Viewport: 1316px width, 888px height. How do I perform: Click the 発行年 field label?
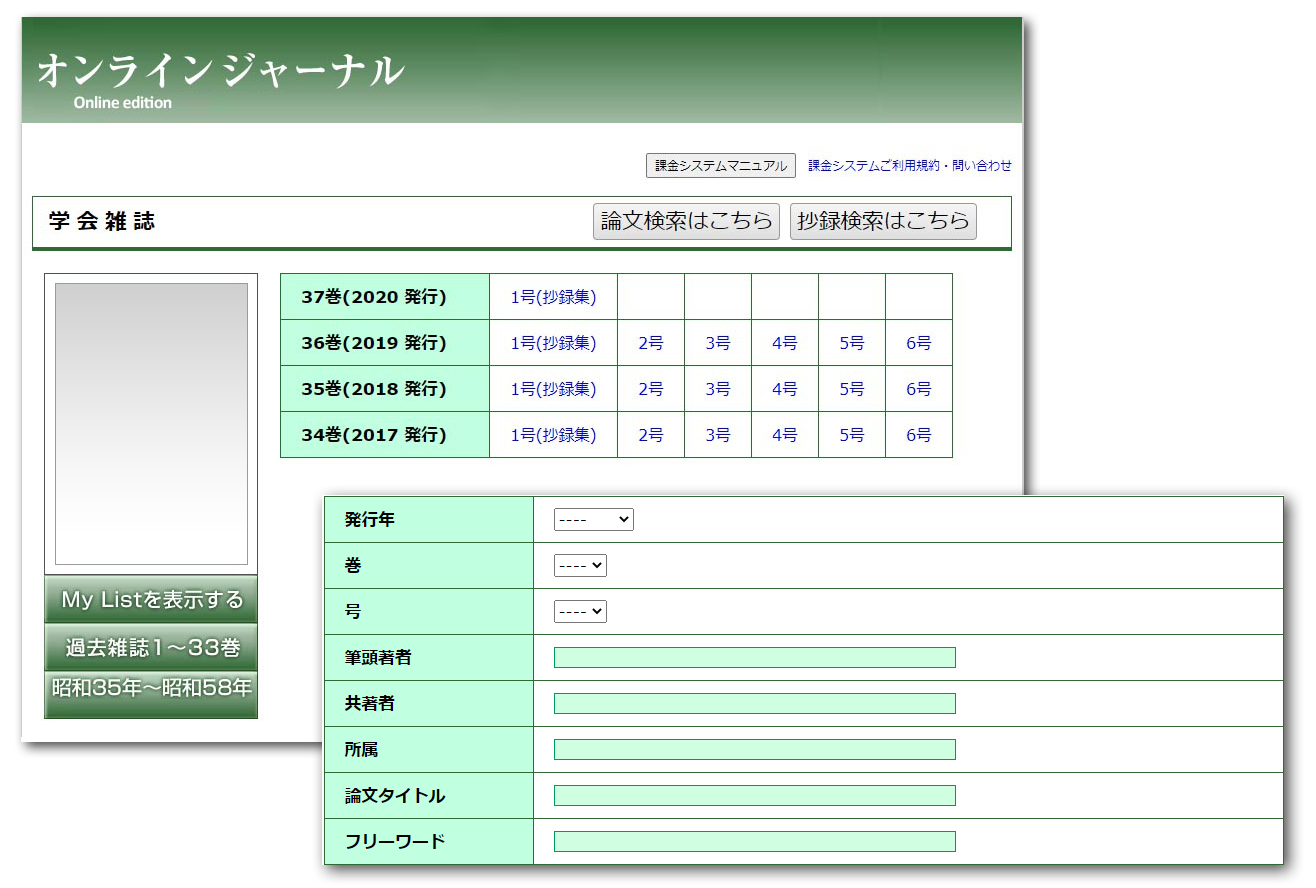click(x=370, y=520)
